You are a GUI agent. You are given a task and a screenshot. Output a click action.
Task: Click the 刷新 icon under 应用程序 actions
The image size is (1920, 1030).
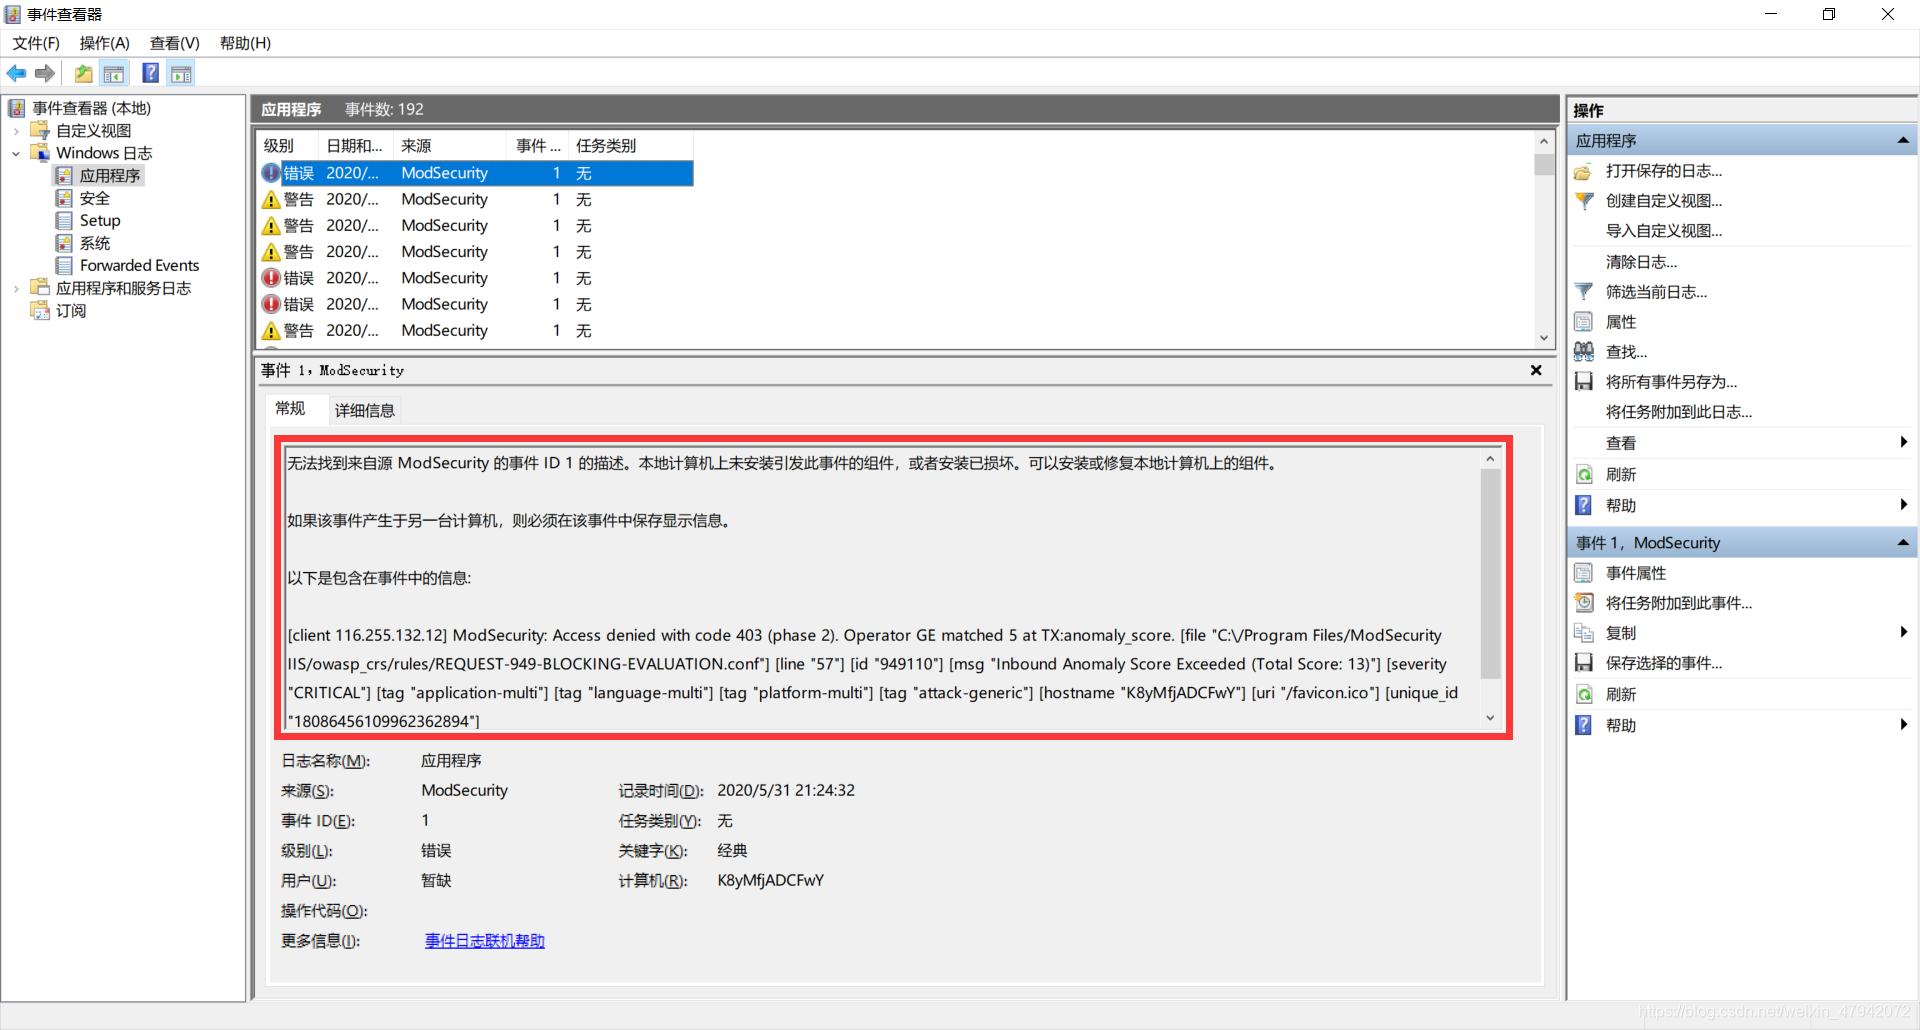point(1584,474)
